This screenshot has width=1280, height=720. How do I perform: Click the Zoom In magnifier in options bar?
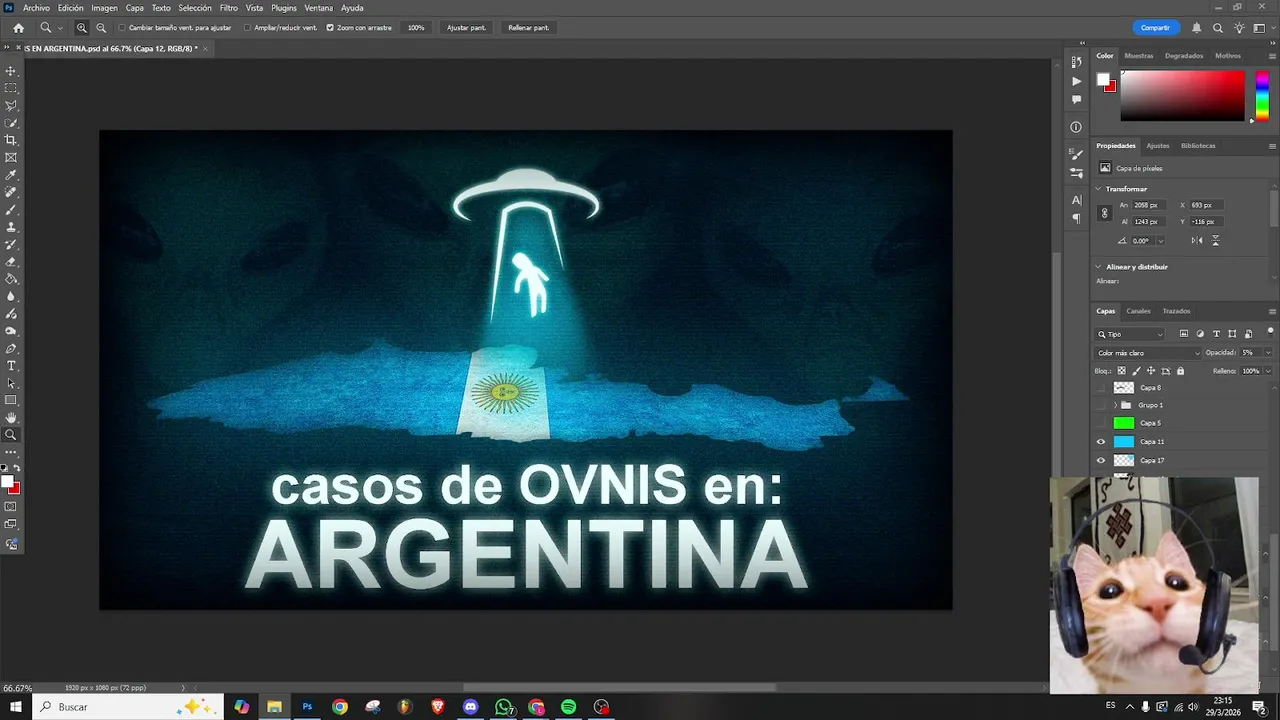(82, 28)
